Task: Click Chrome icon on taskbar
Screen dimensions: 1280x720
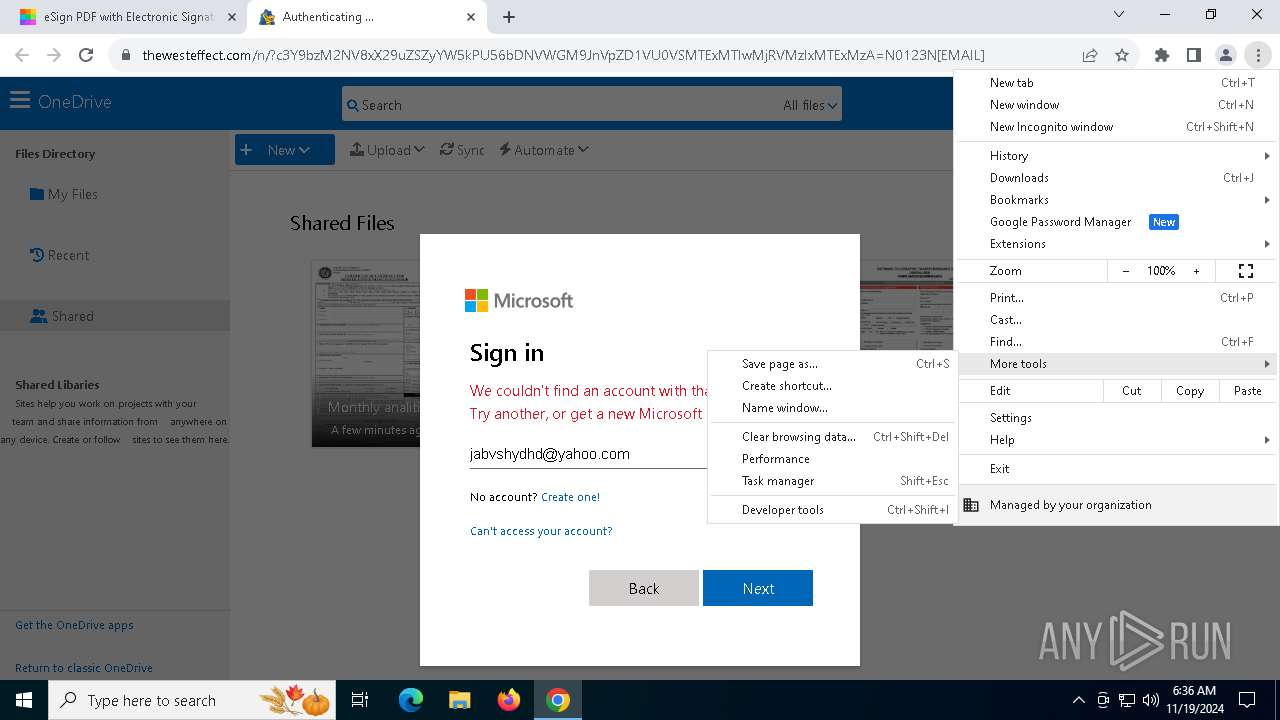Action: [558, 700]
